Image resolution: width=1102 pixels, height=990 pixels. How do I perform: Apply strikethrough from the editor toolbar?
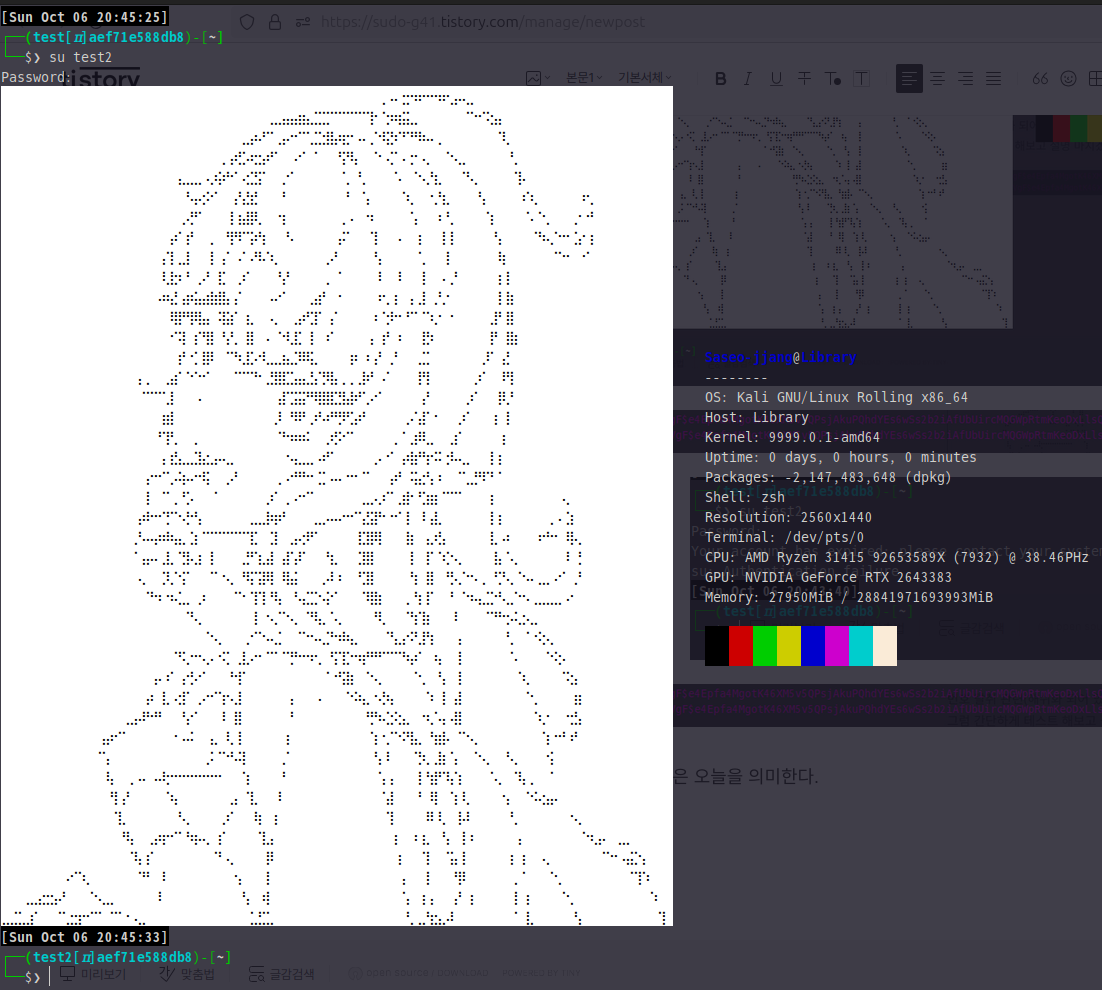tap(804, 79)
